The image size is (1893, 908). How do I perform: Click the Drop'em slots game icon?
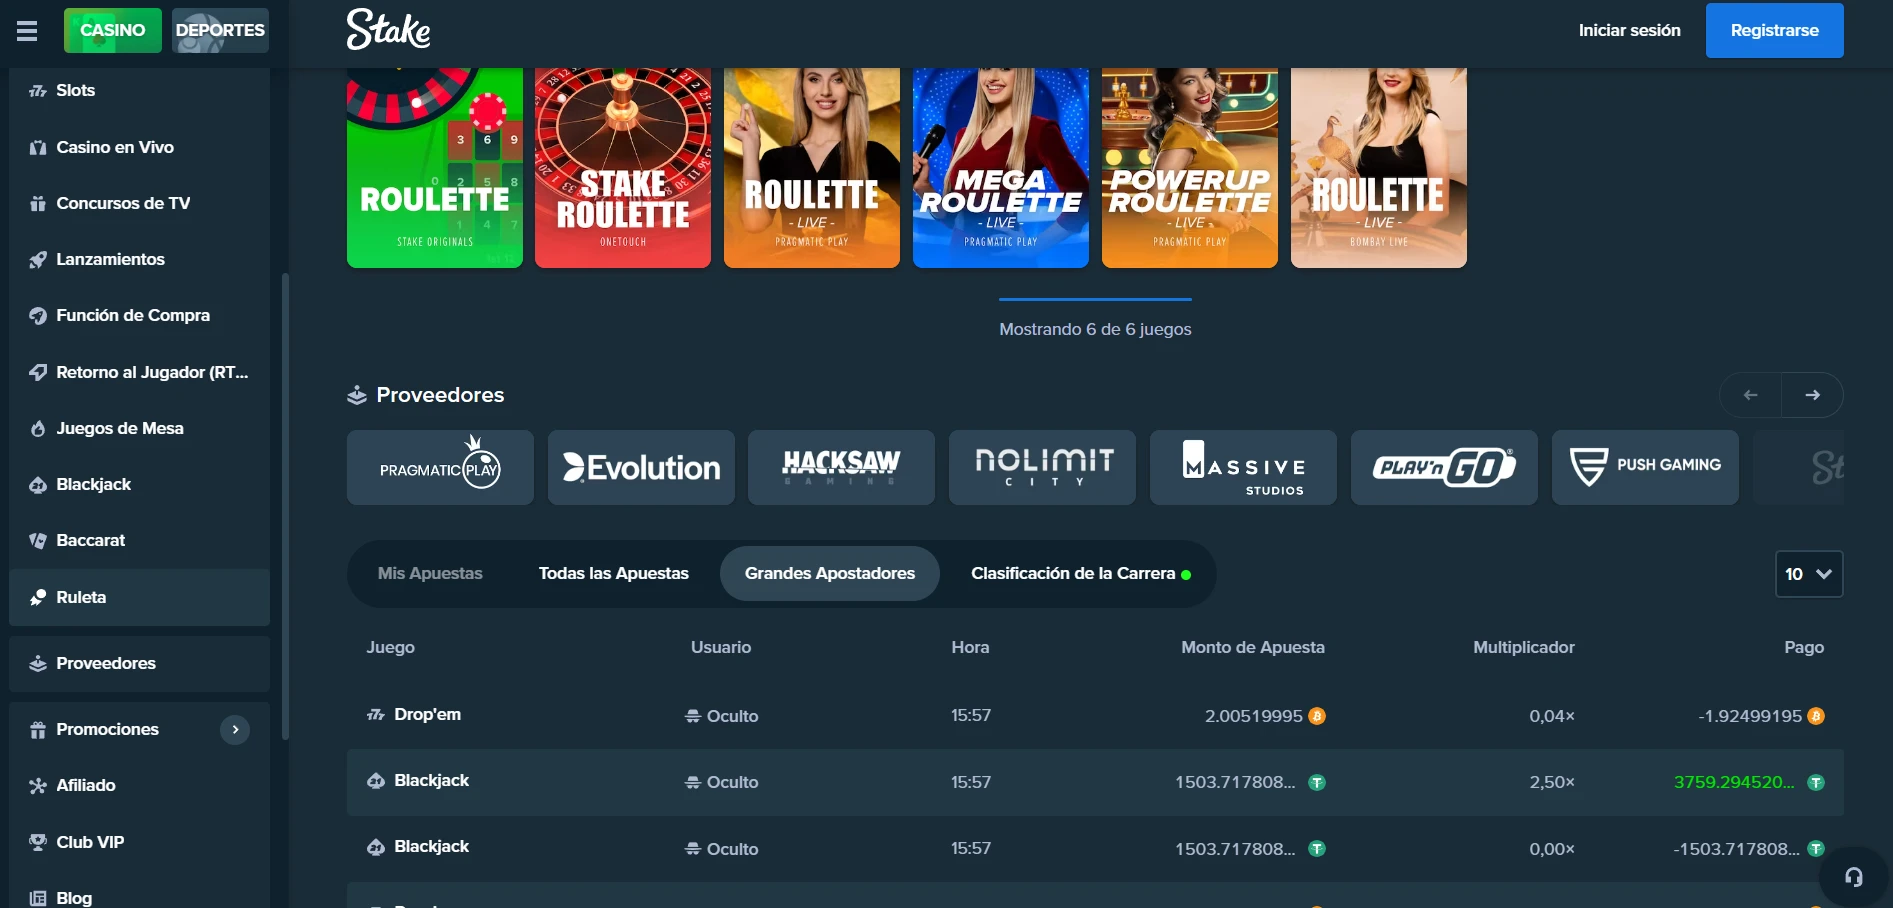pos(376,715)
